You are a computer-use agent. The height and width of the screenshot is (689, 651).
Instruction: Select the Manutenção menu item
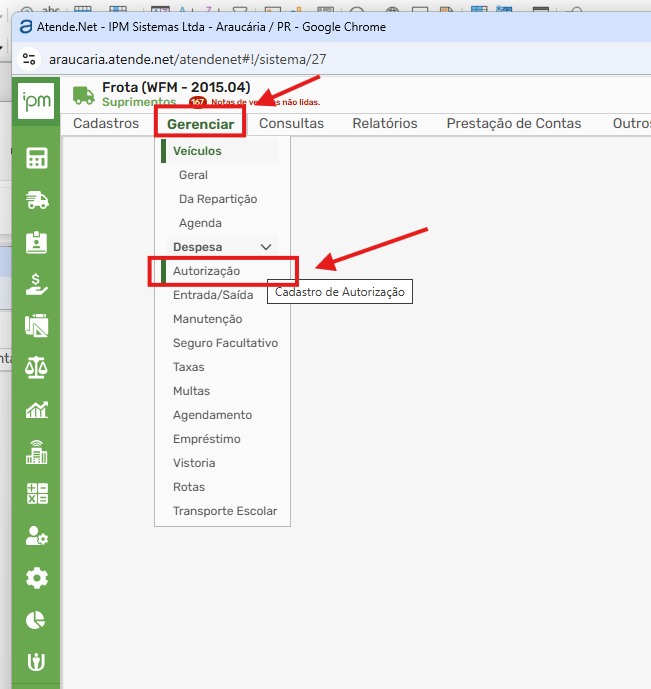tap(207, 319)
